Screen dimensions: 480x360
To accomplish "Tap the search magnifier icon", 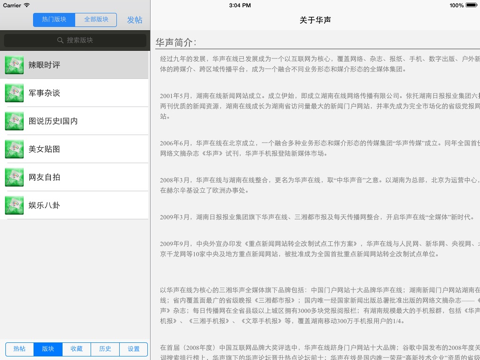I will tap(60, 40).
